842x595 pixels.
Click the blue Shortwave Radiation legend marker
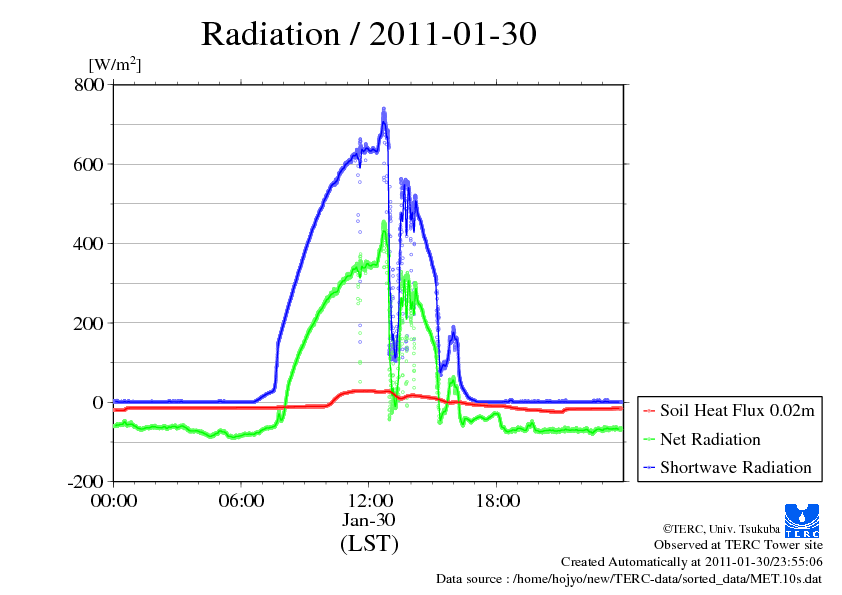[x=649, y=467]
